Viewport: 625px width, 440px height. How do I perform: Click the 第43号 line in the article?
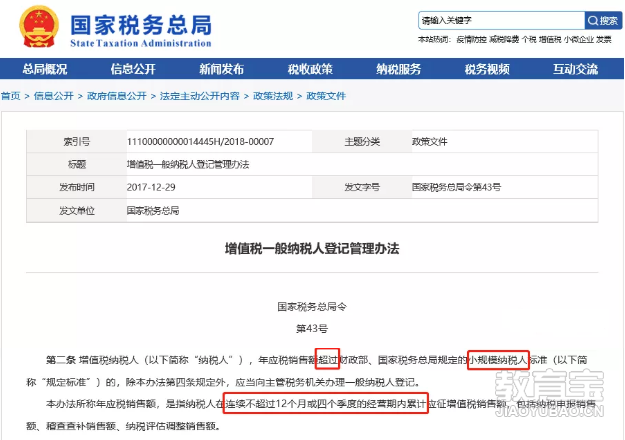point(312,328)
